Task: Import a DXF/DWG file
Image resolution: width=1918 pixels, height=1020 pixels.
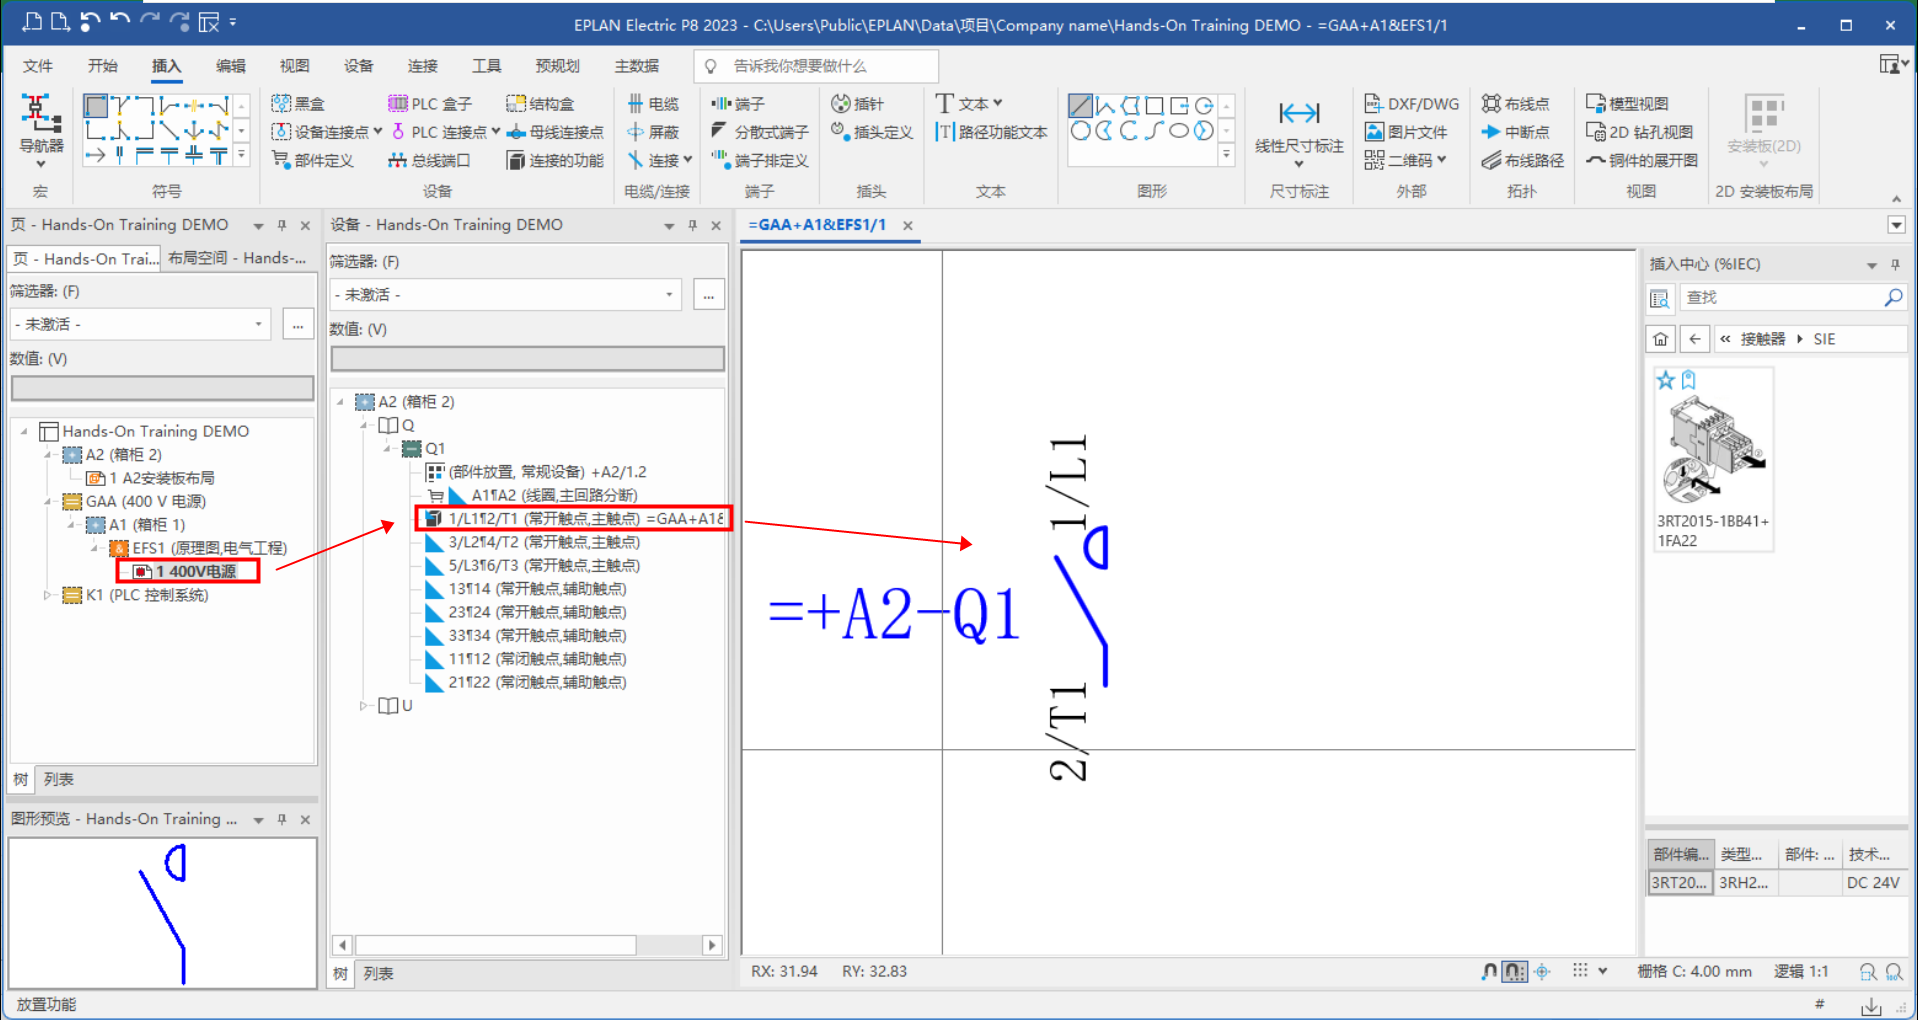Action: 1411,104
